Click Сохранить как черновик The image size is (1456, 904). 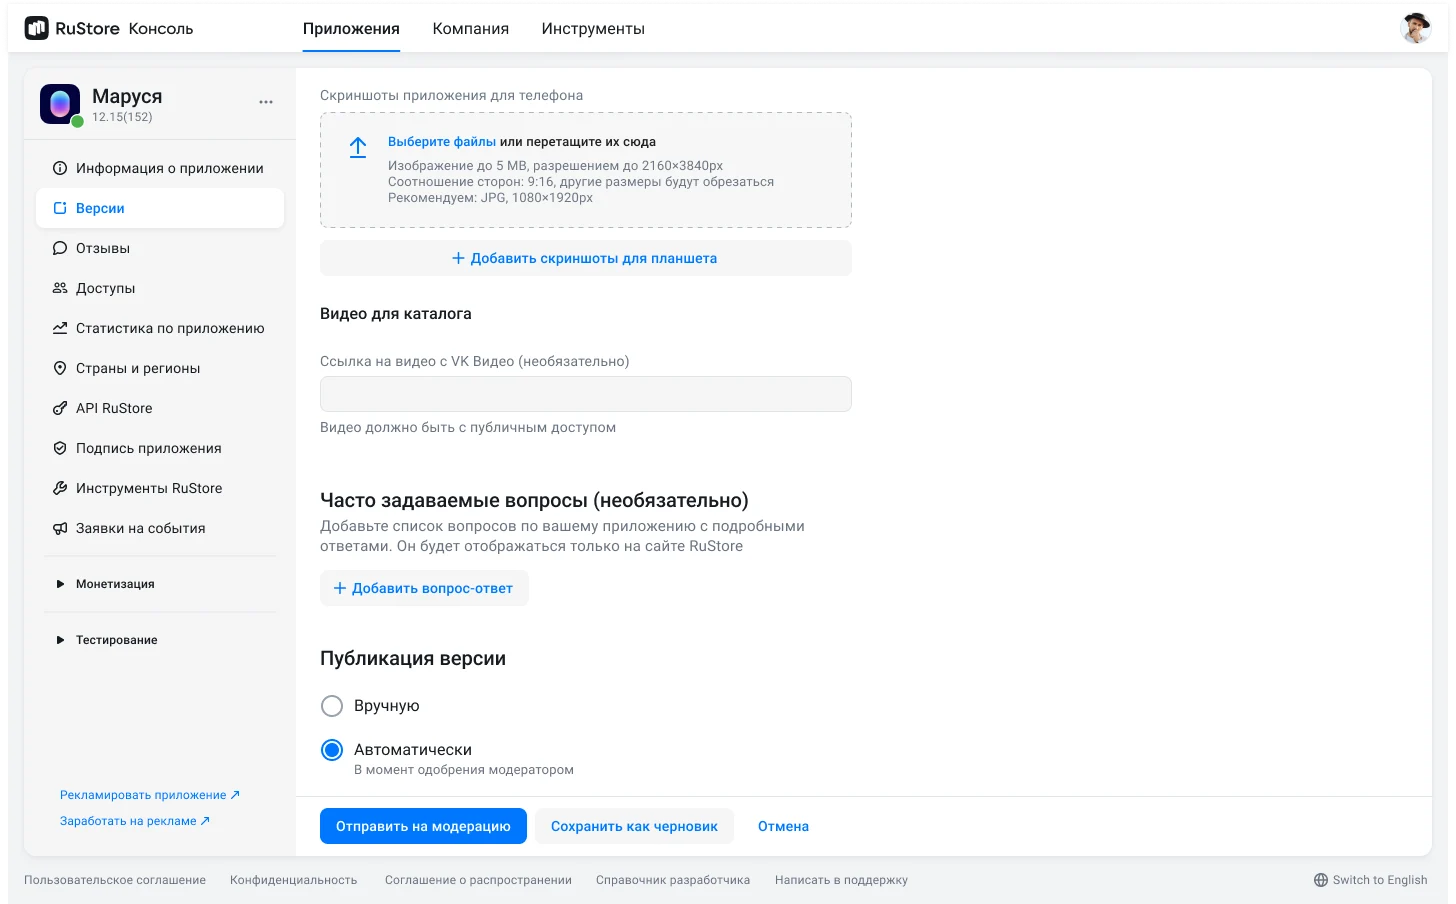[634, 826]
